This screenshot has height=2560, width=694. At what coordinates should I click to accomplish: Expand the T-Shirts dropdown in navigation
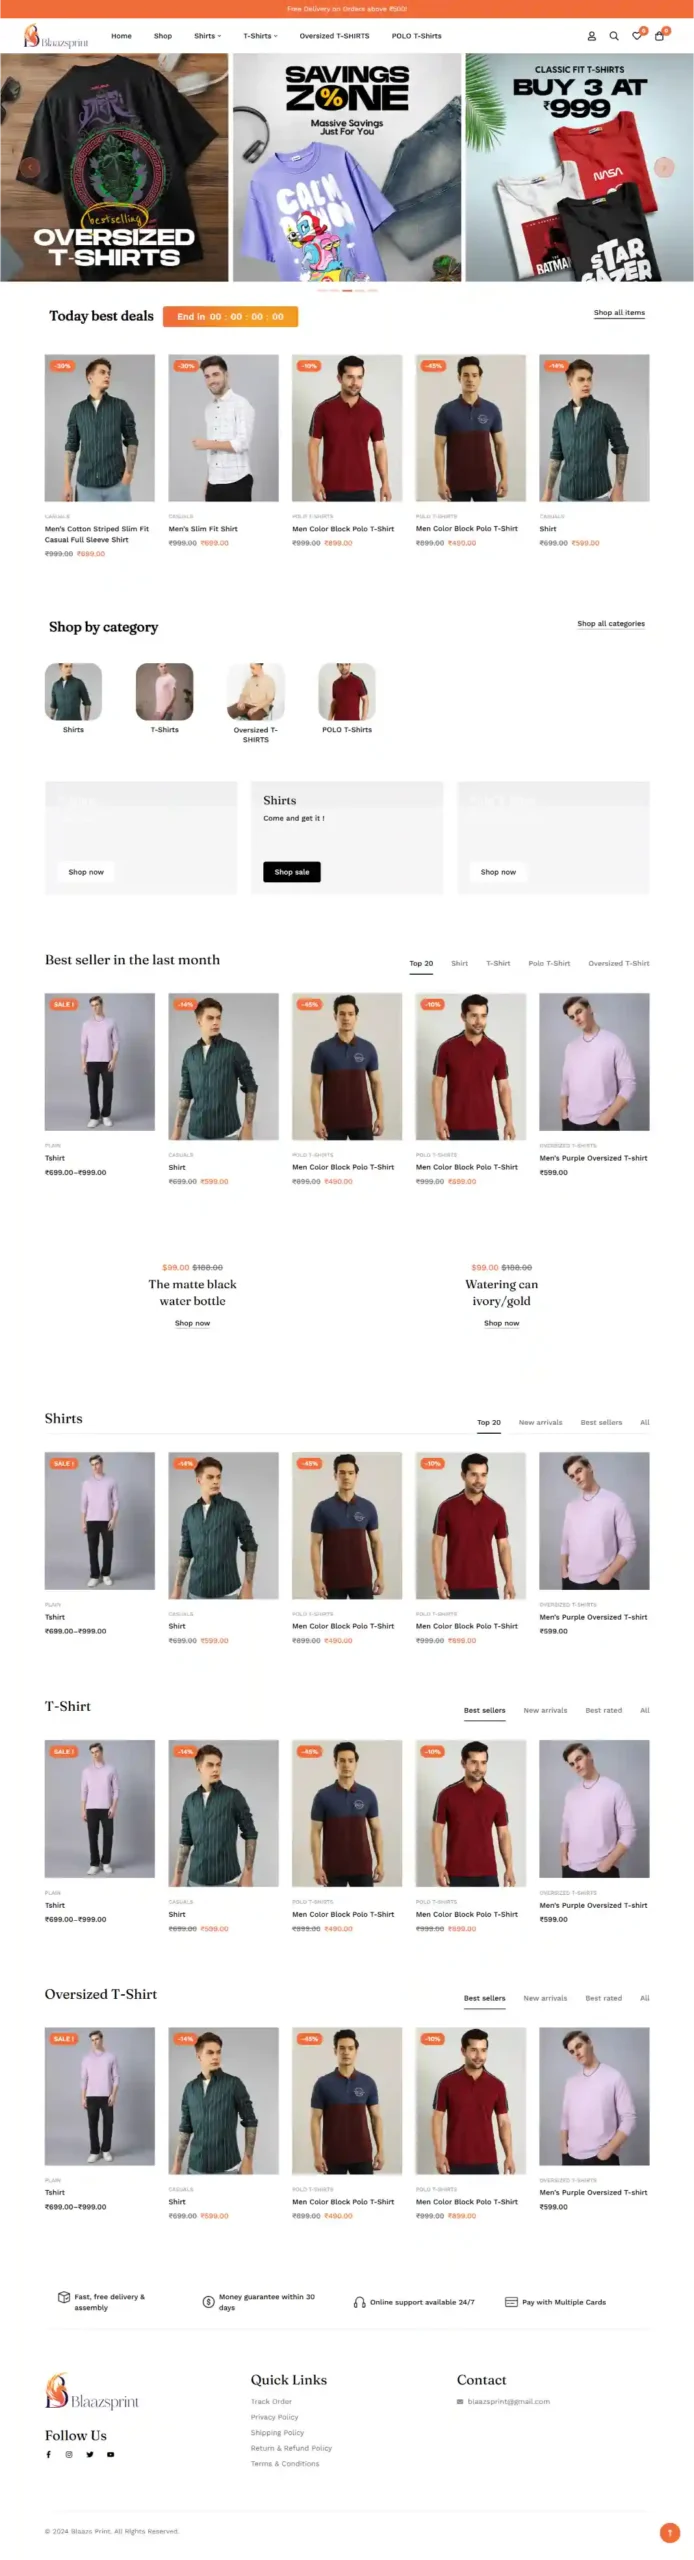[x=261, y=36]
